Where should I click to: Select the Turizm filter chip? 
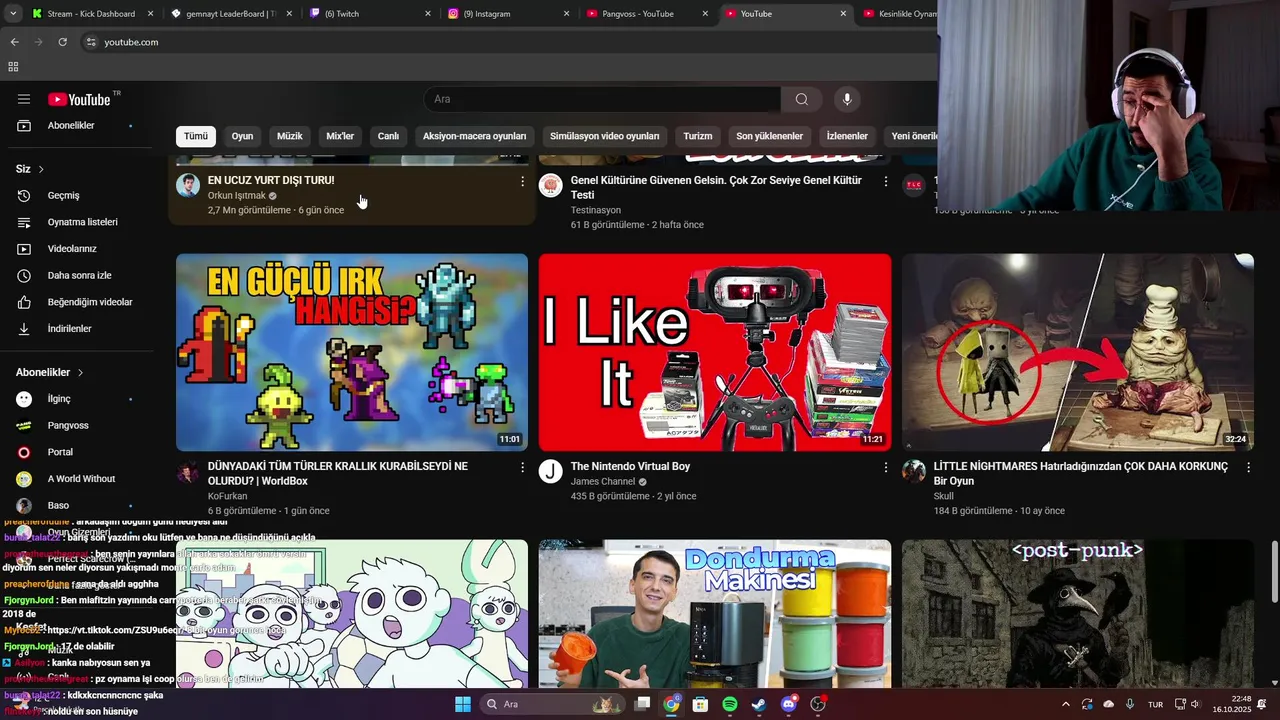coord(698,136)
